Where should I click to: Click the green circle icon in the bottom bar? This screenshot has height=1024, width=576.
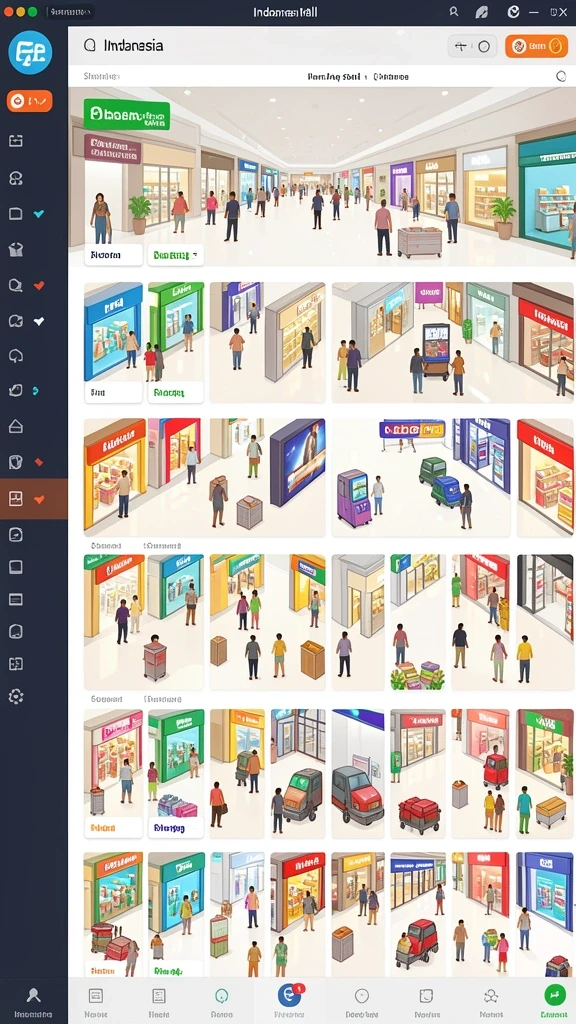point(554,995)
